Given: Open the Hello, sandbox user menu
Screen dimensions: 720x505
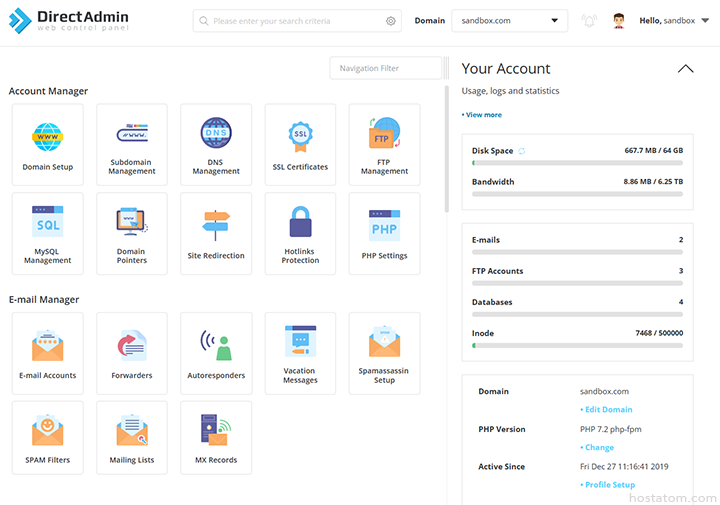Looking at the screenshot, I should click(667, 21).
